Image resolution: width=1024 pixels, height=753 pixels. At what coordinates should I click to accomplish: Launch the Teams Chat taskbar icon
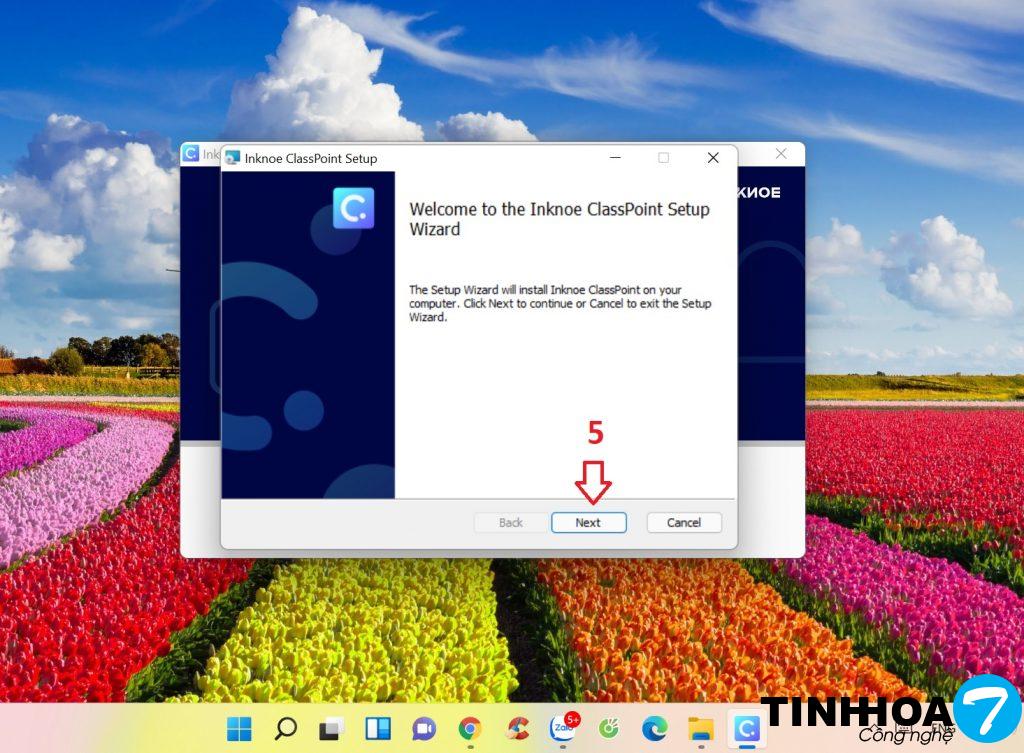click(x=424, y=729)
